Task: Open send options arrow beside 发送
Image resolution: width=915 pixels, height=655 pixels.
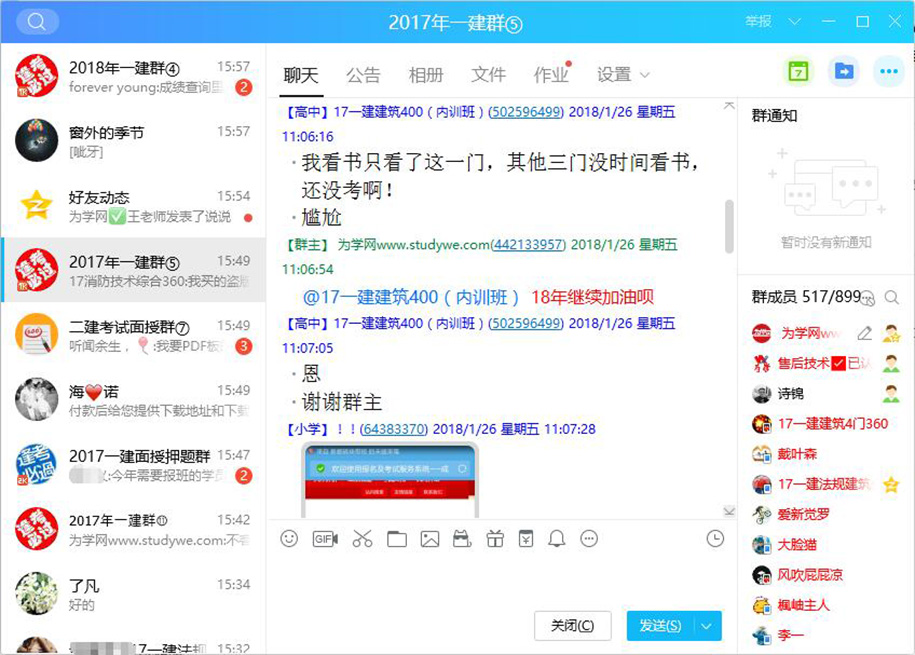Action: click(x=707, y=626)
